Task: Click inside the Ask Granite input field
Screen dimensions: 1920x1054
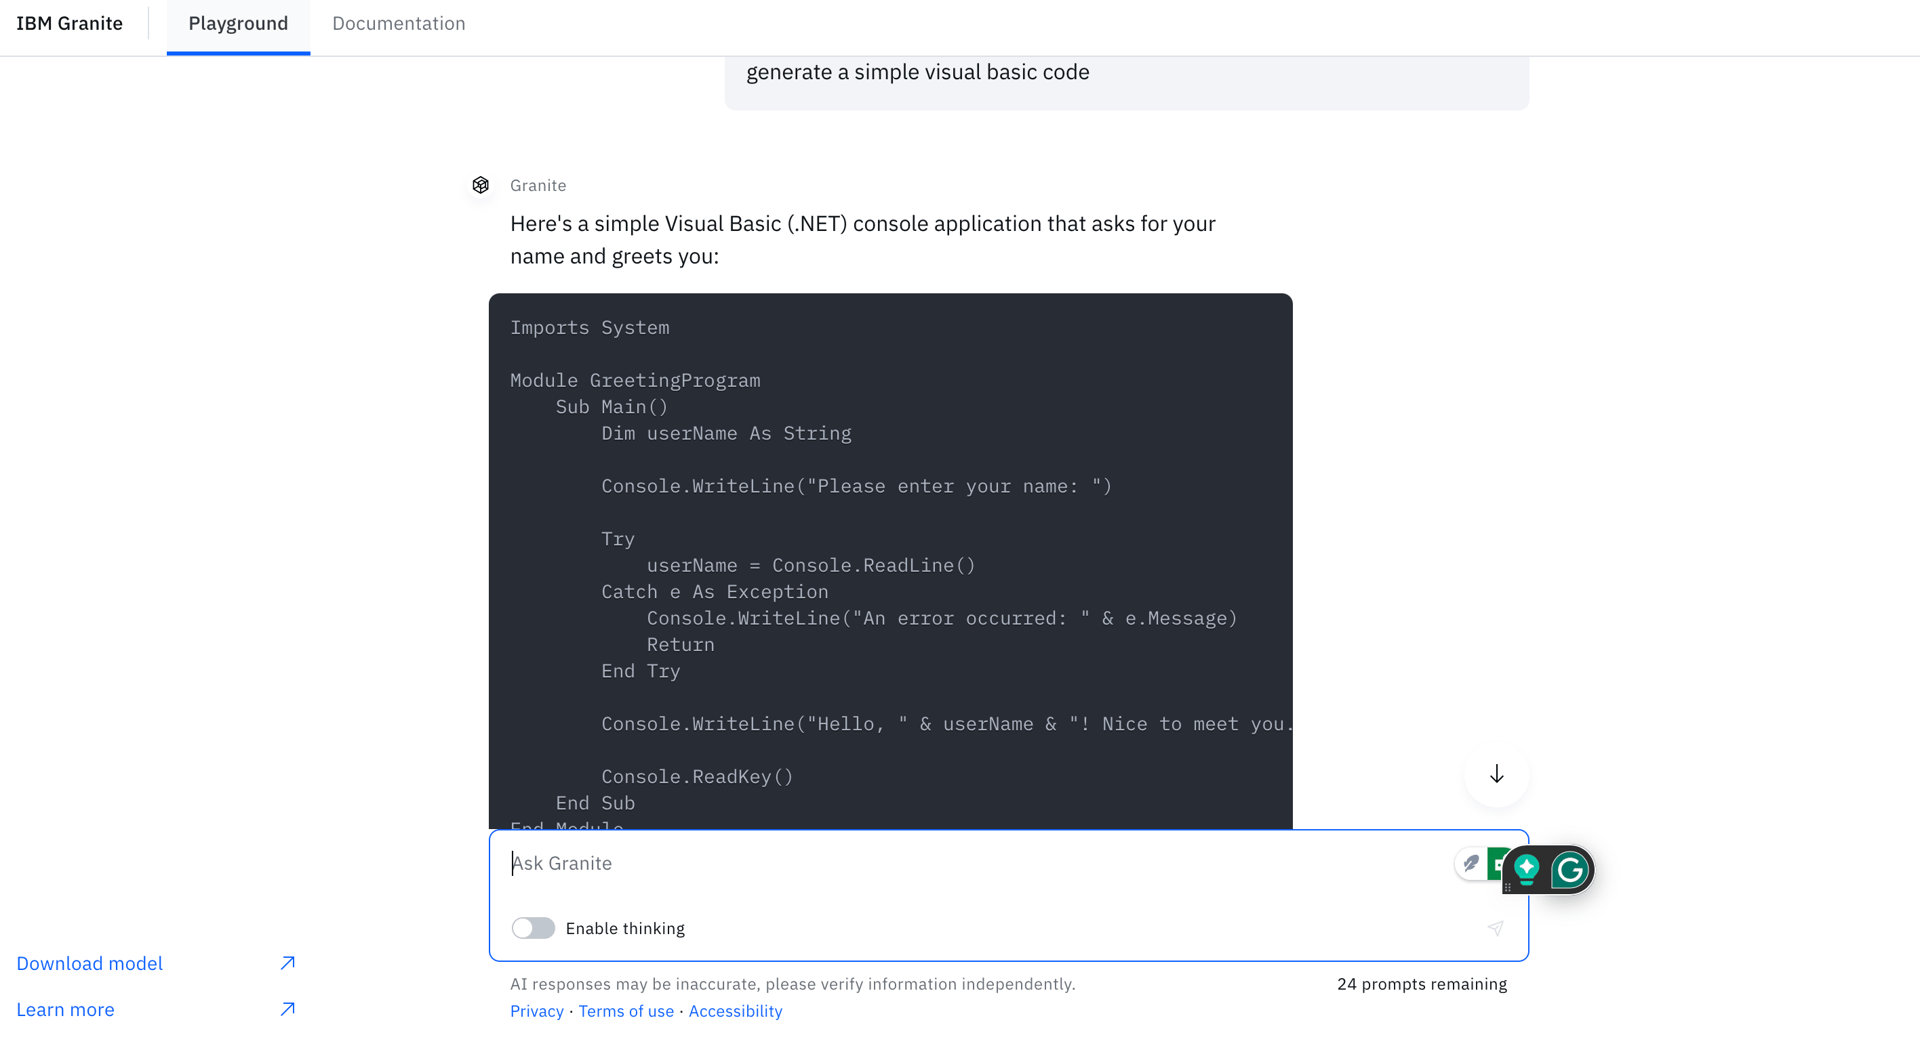Action: (900, 863)
